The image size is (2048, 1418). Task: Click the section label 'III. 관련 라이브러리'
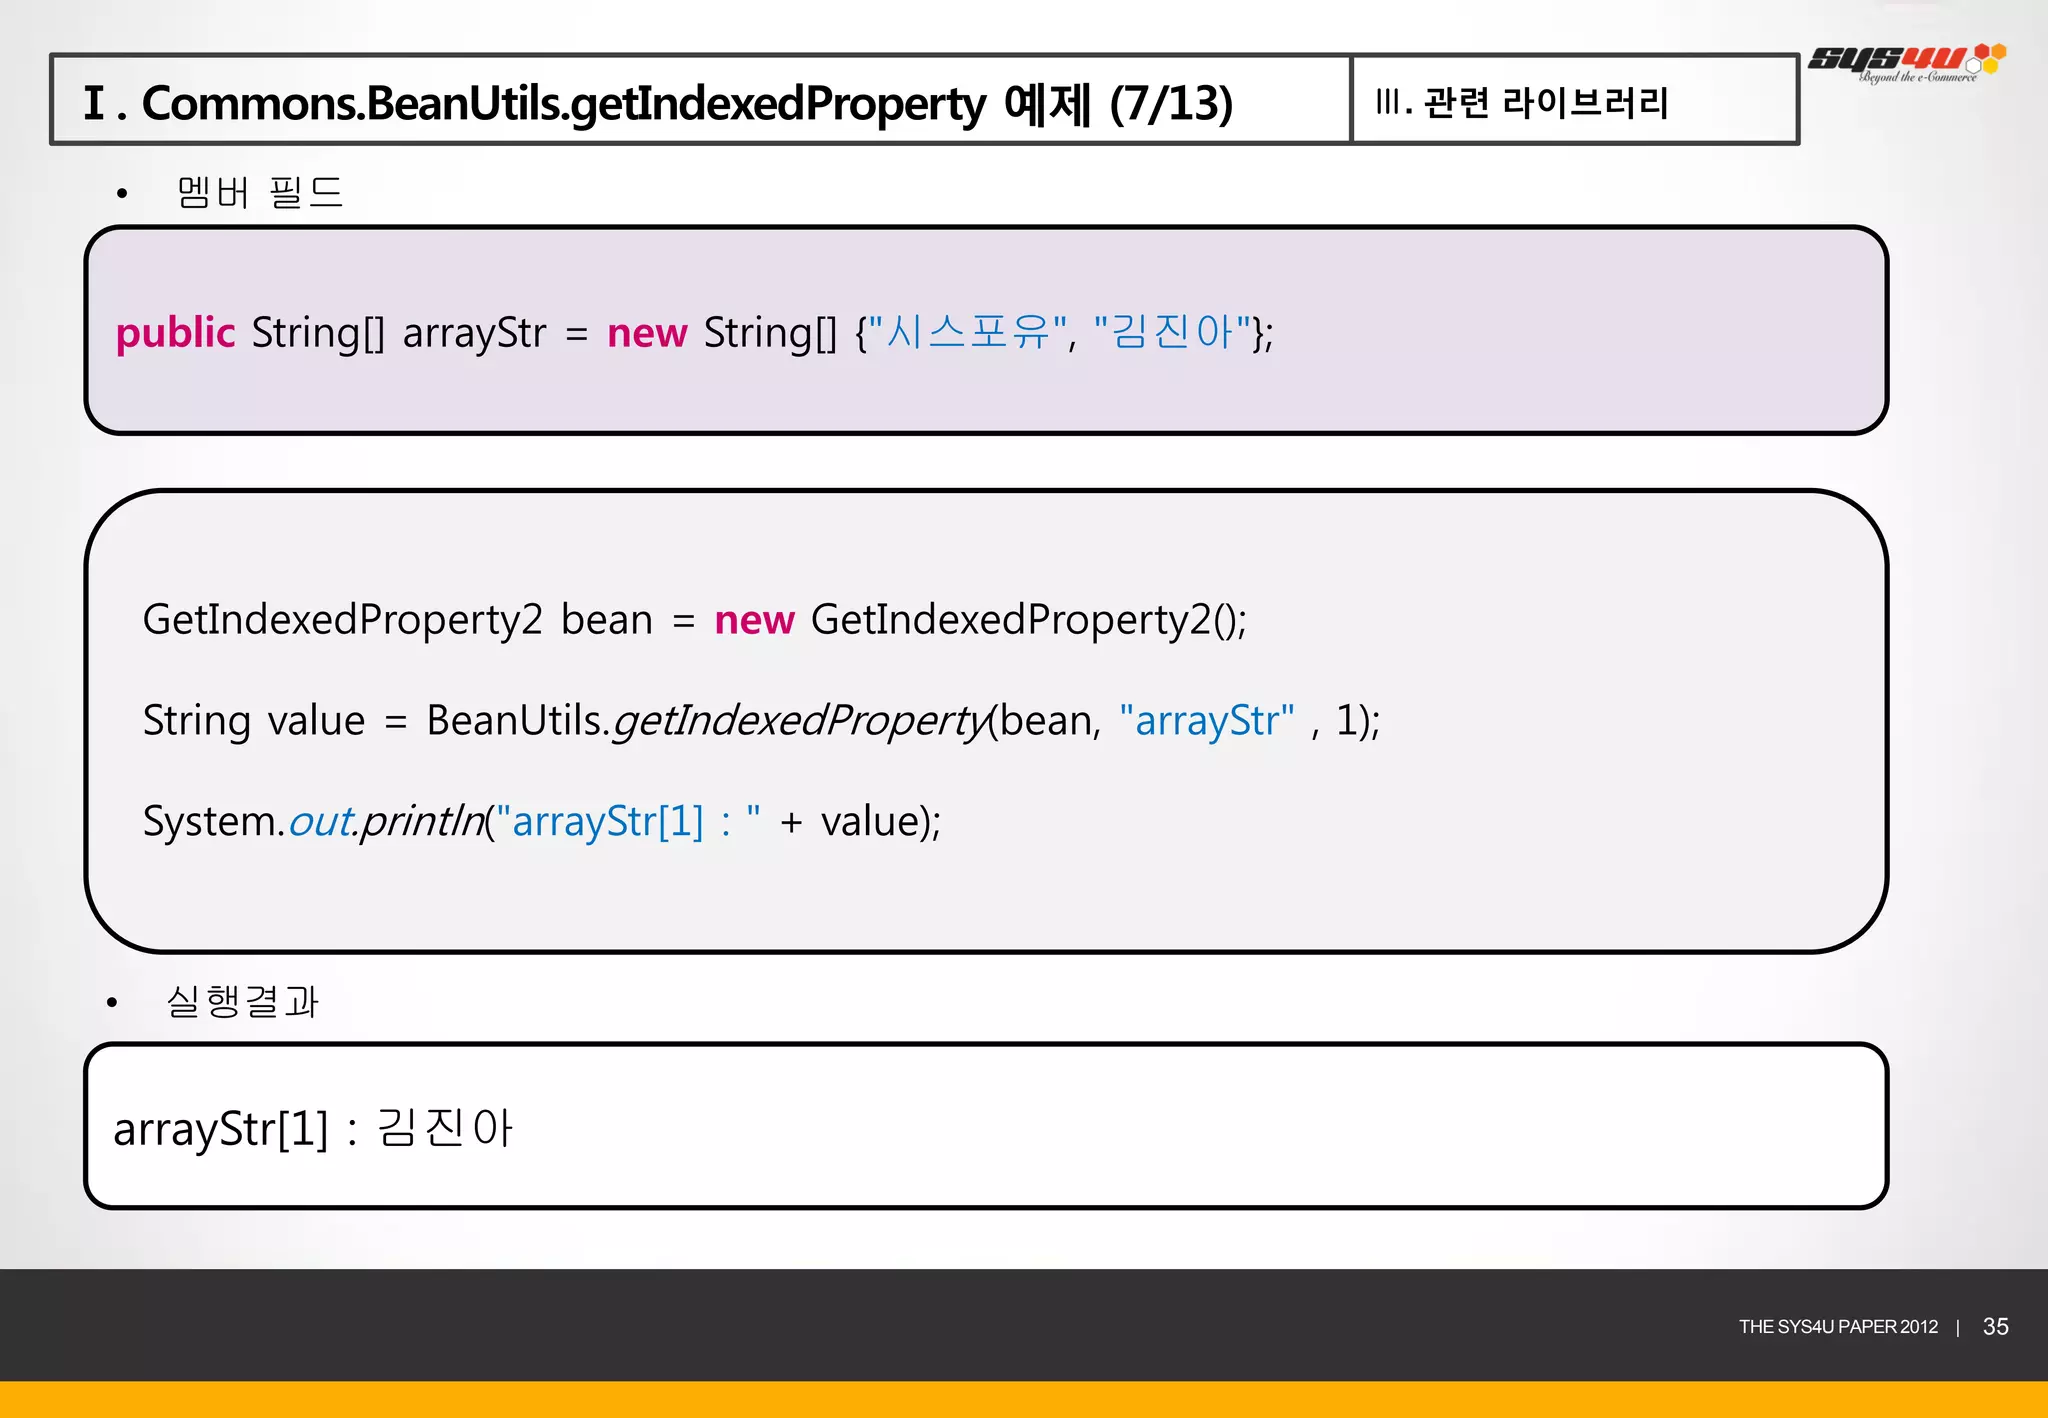pos(1522,102)
